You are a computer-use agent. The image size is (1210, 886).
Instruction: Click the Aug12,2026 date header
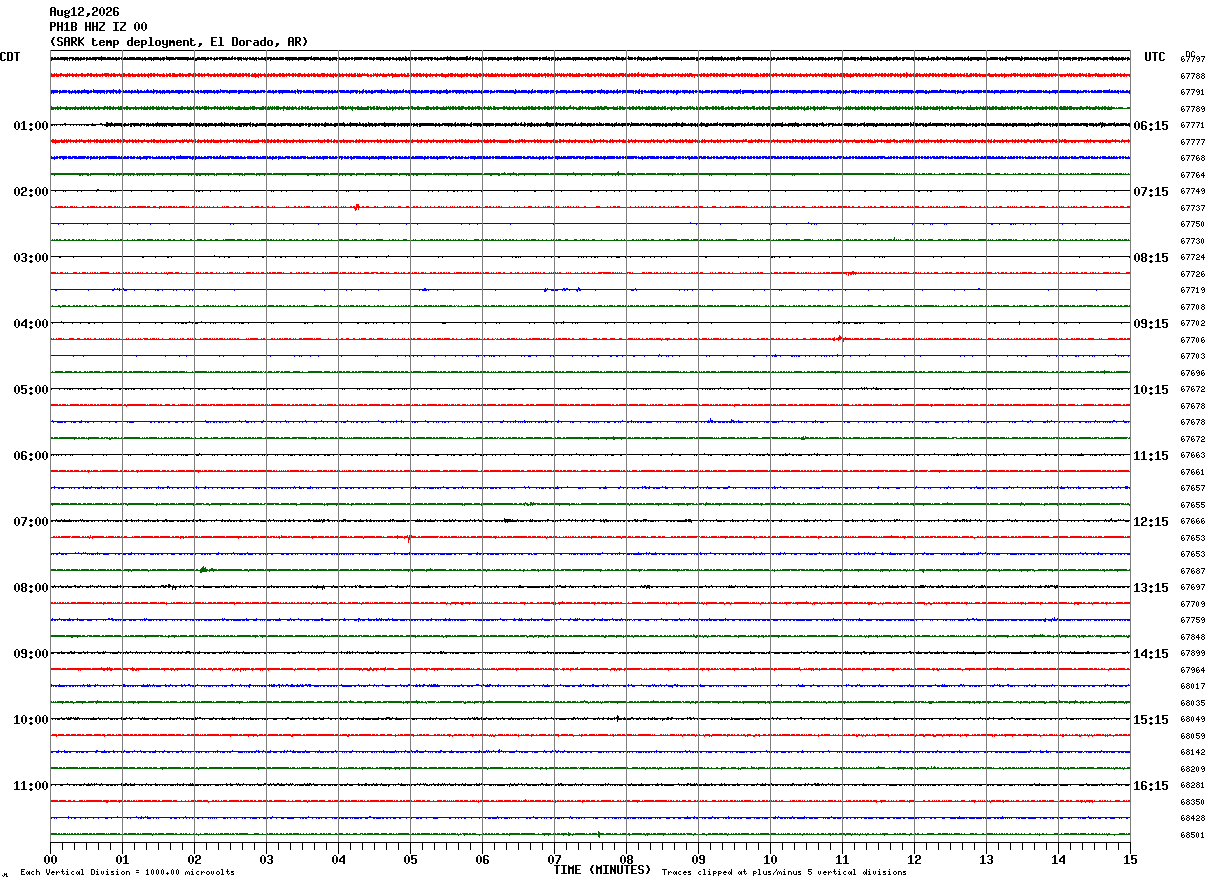pos(84,12)
